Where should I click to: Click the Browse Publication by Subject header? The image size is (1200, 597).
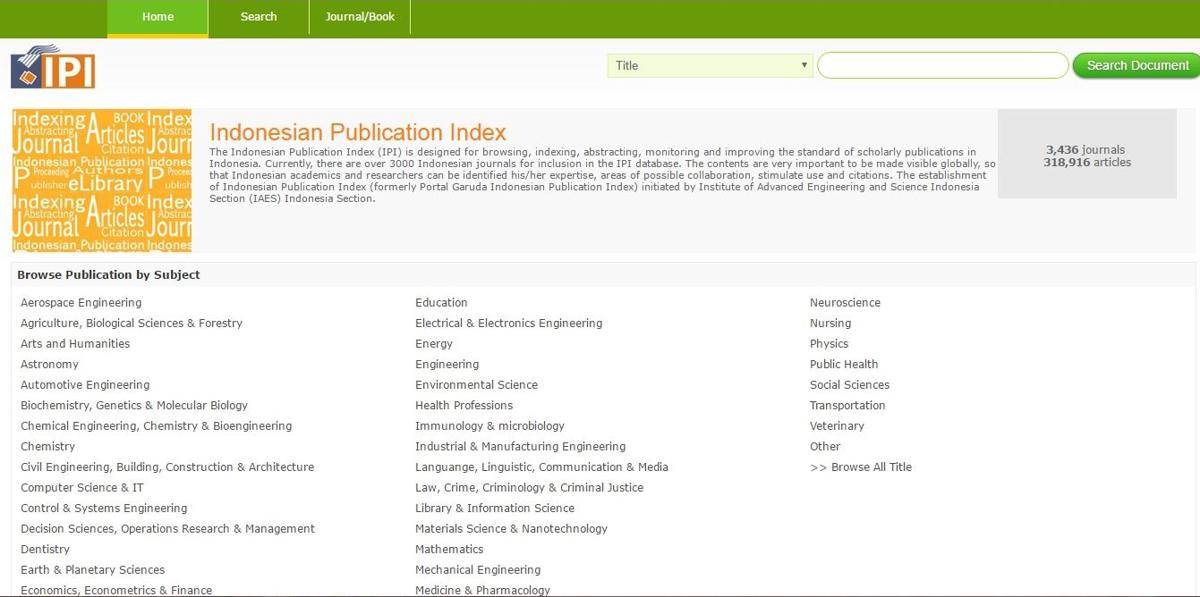pos(108,275)
